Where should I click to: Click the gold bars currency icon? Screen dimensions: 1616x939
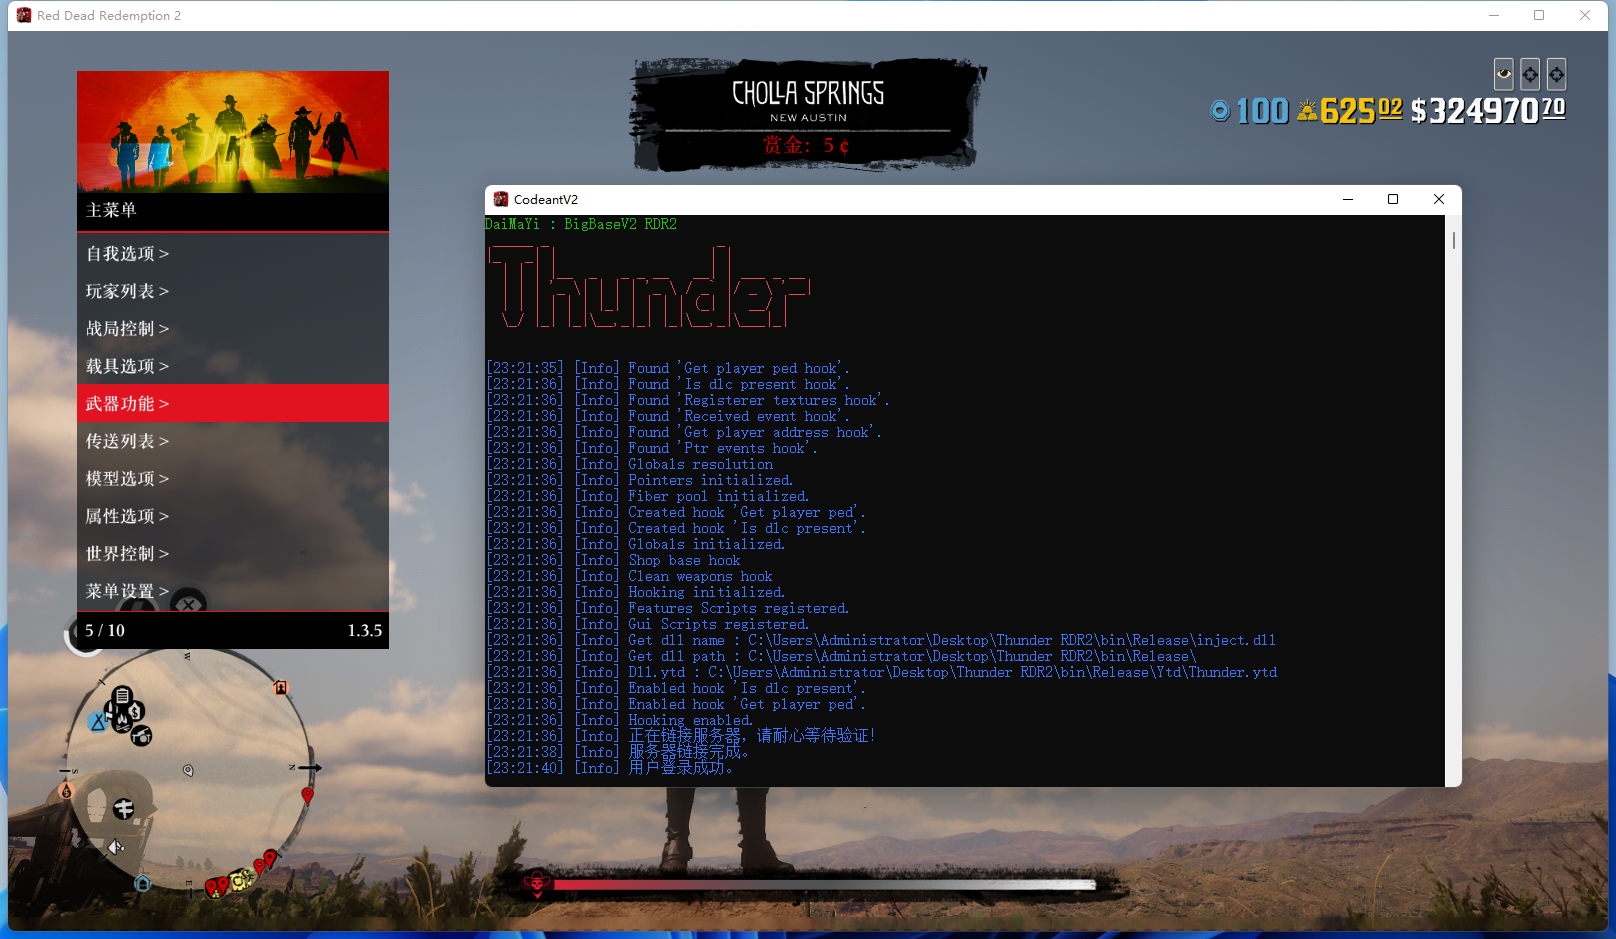coord(1307,110)
